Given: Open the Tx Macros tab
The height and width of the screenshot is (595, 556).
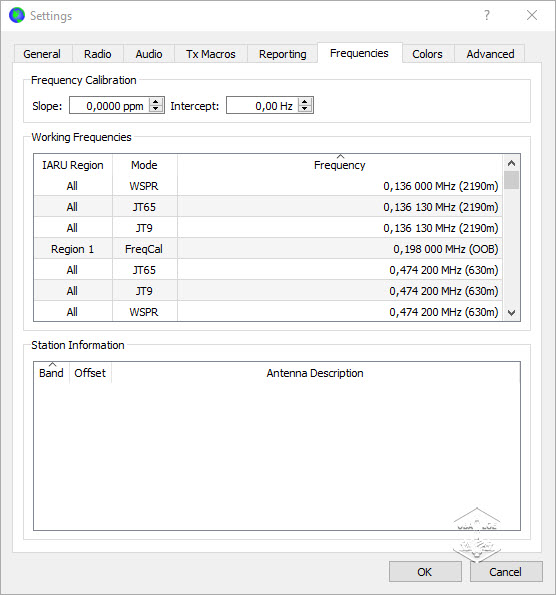Looking at the screenshot, I should tap(211, 54).
